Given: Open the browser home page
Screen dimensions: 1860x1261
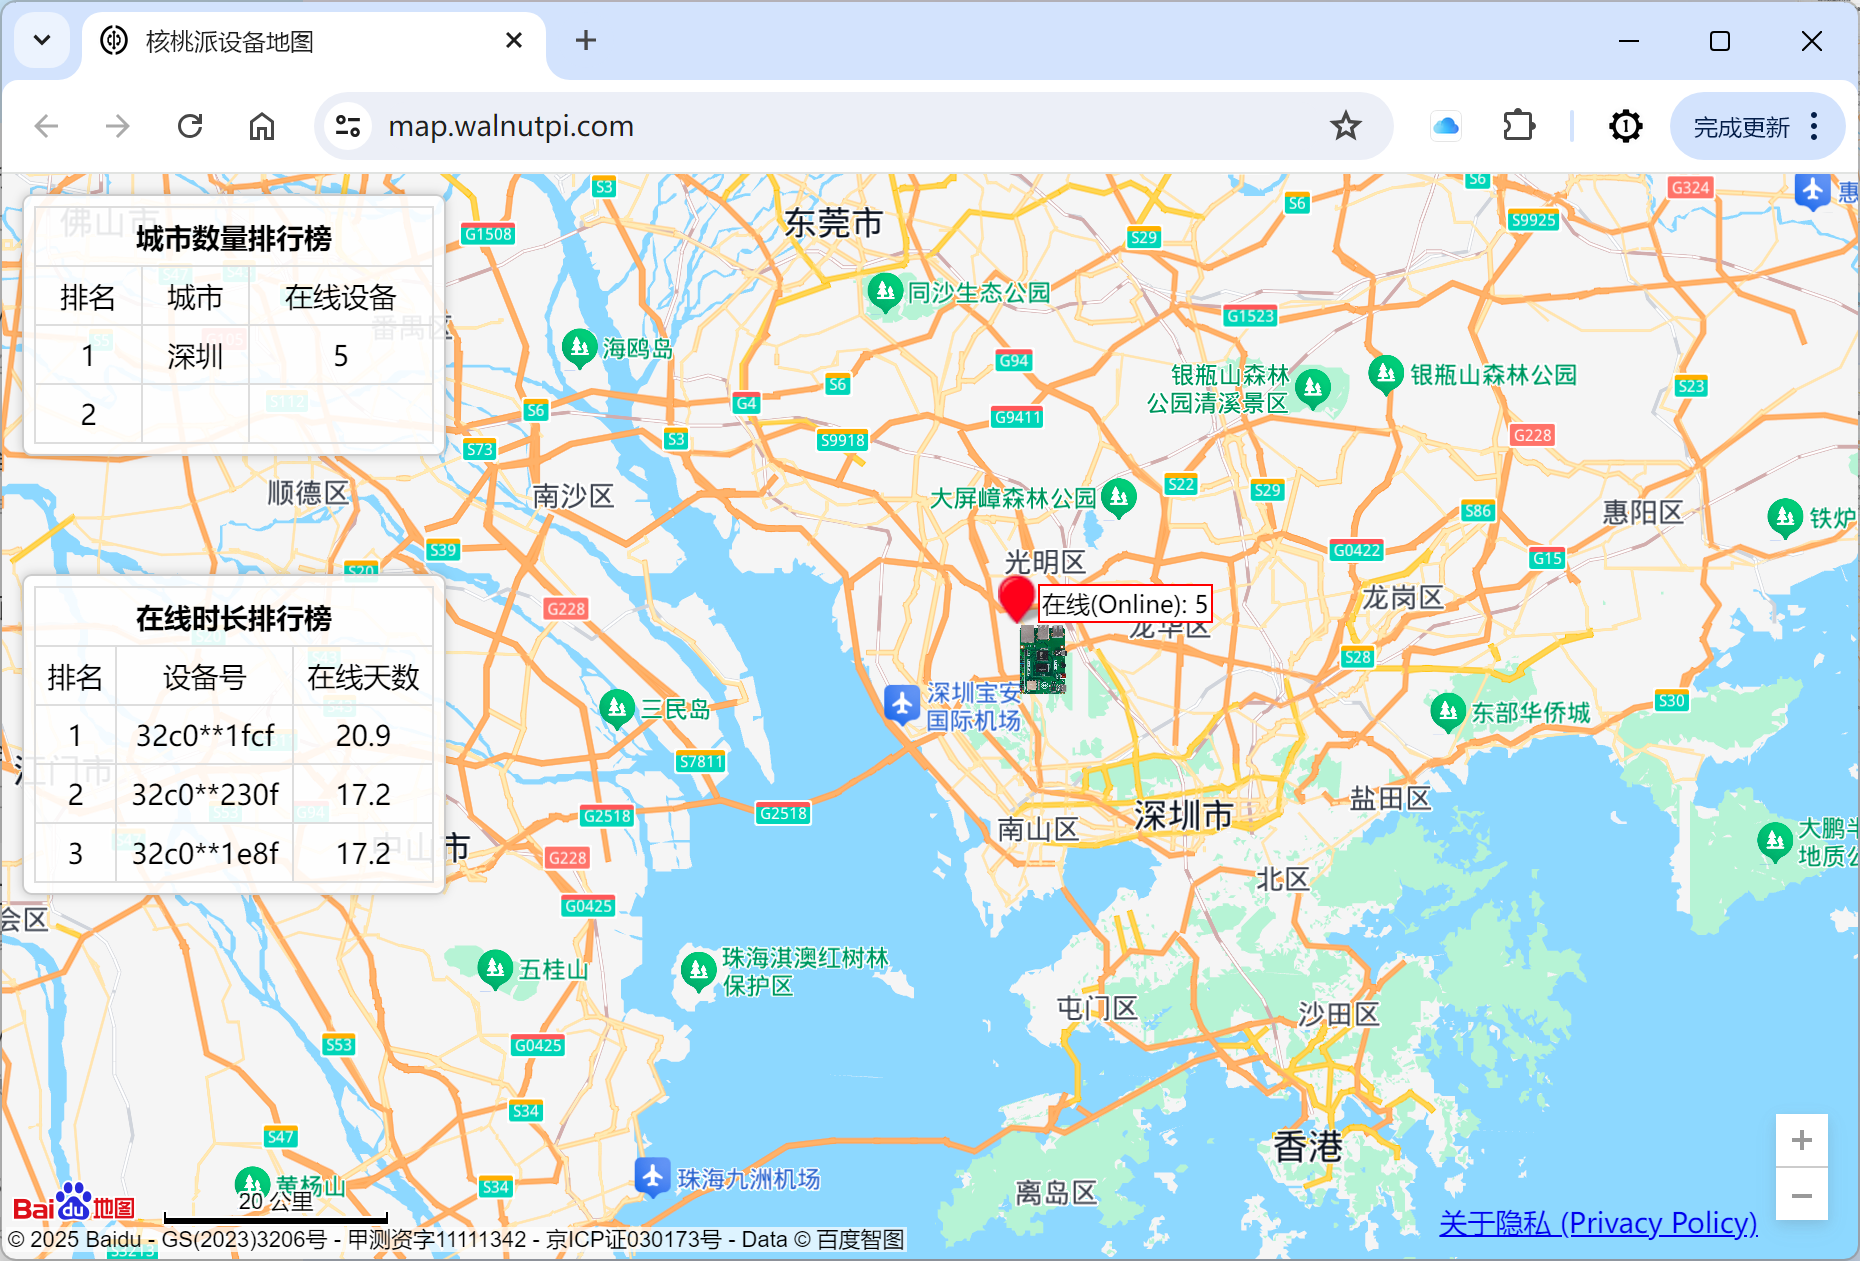Looking at the screenshot, I should click(262, 126).
